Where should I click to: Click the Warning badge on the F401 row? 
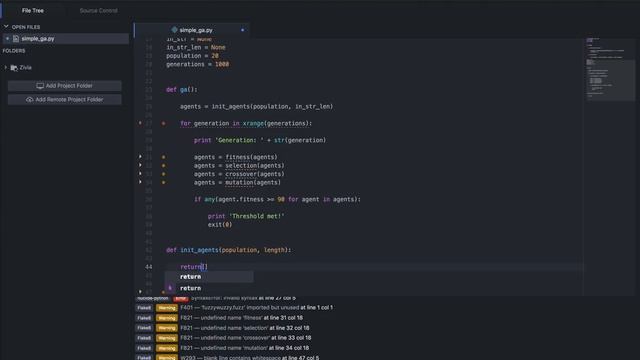167,308
